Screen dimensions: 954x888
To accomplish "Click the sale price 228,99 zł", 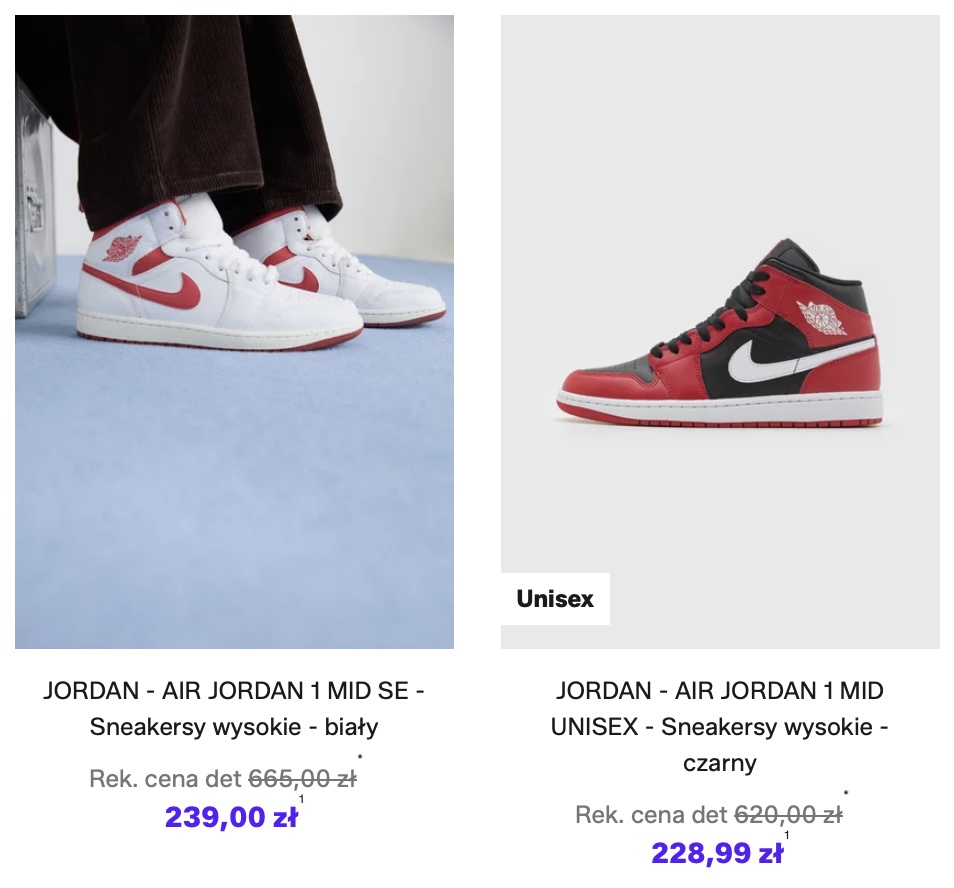I will tap(717, 853).
